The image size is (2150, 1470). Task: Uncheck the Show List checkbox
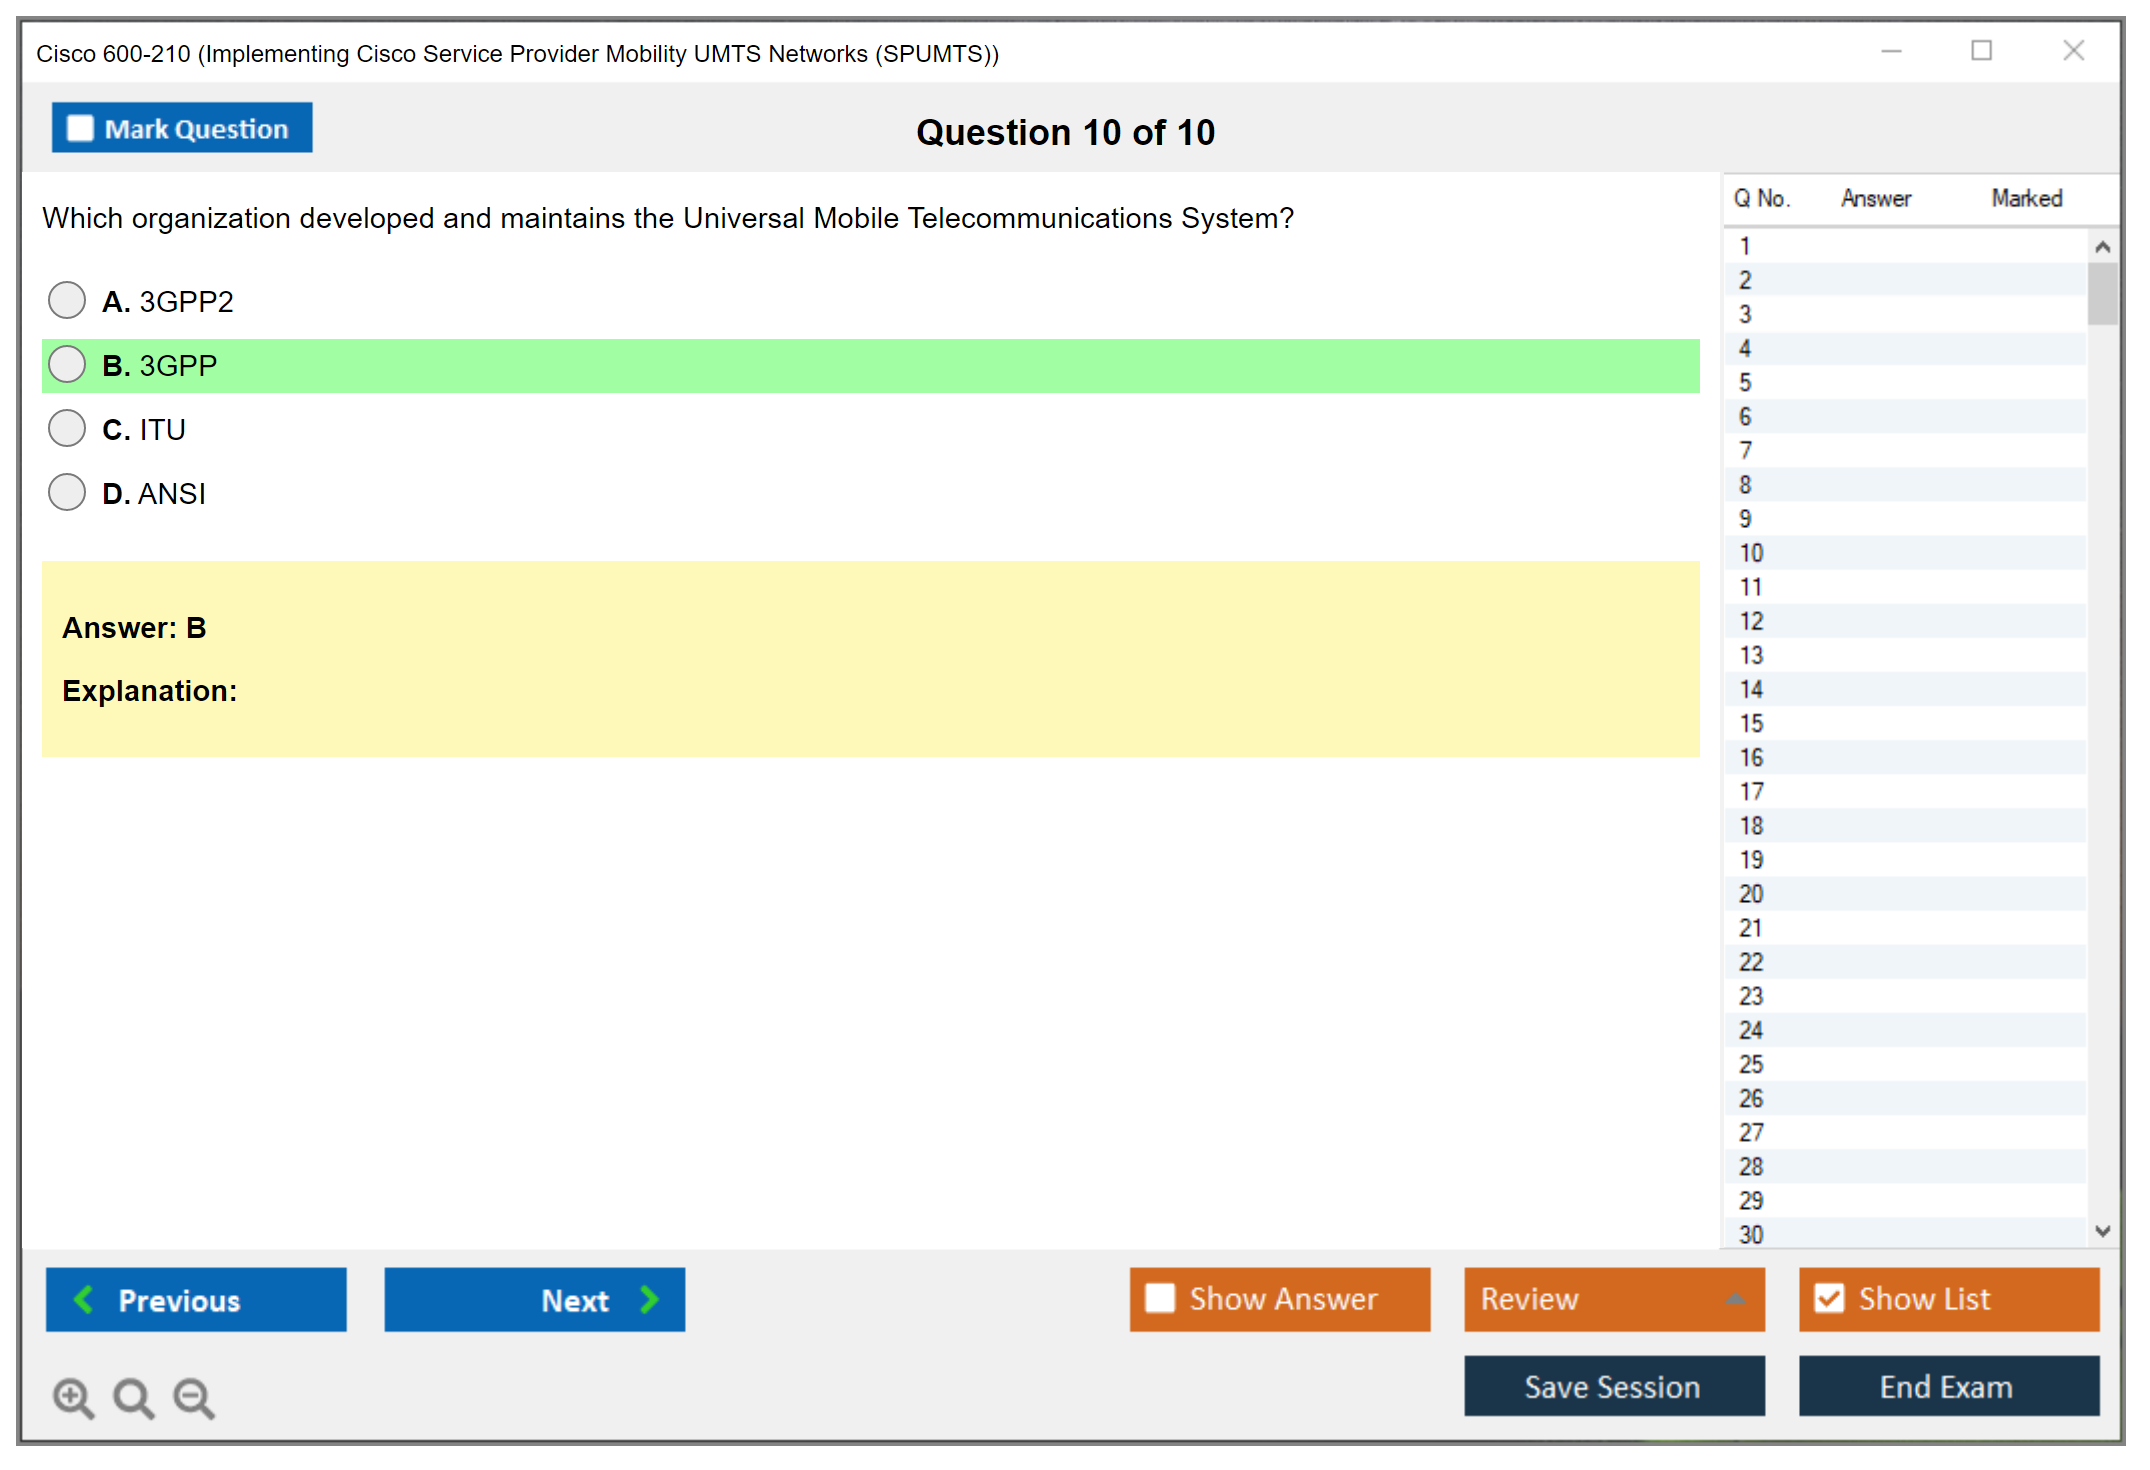(1829, 1299)
